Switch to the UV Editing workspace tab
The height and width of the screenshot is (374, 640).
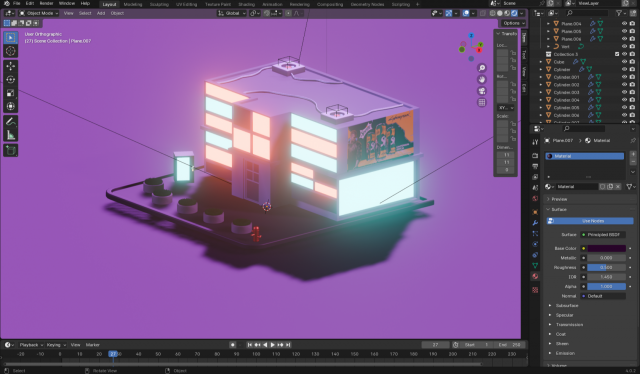(186, 4)
